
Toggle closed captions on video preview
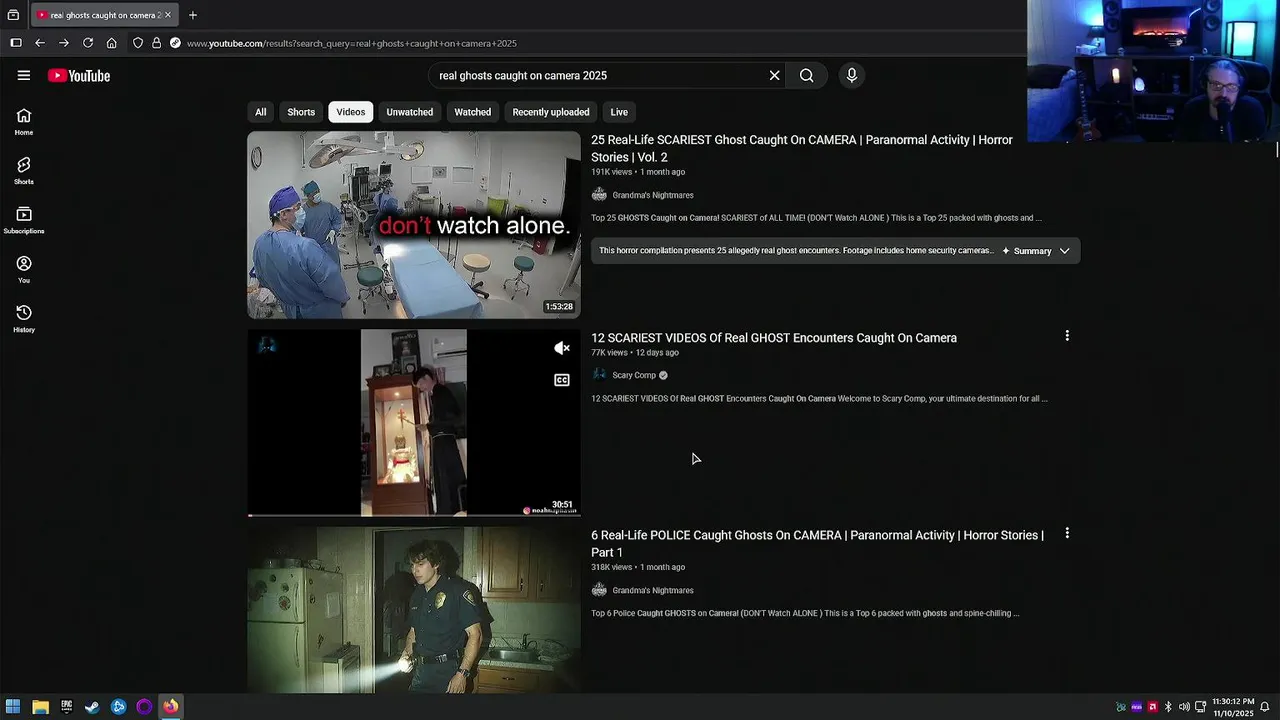562,380
